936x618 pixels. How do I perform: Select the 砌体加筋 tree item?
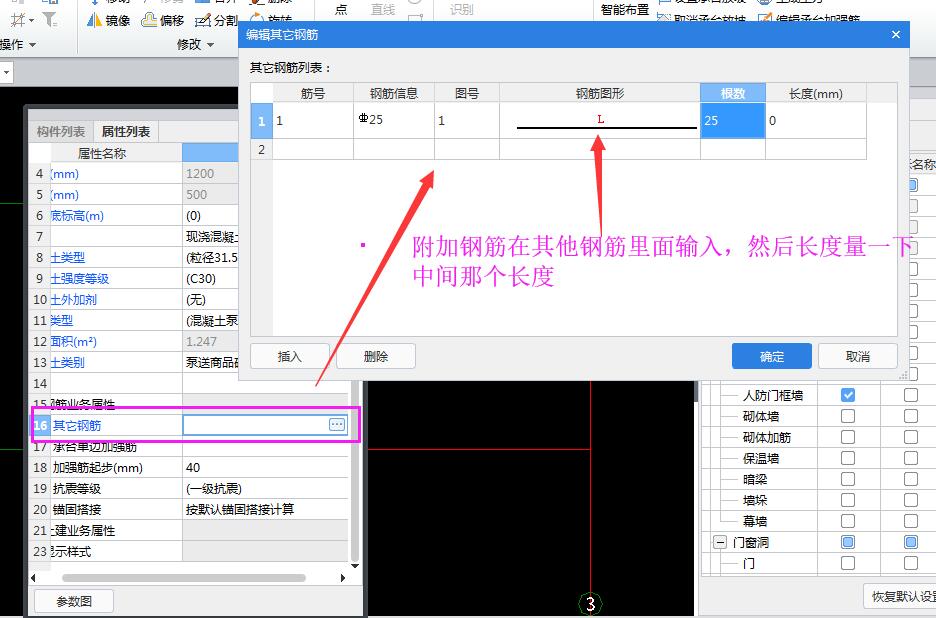pos(766,437)
